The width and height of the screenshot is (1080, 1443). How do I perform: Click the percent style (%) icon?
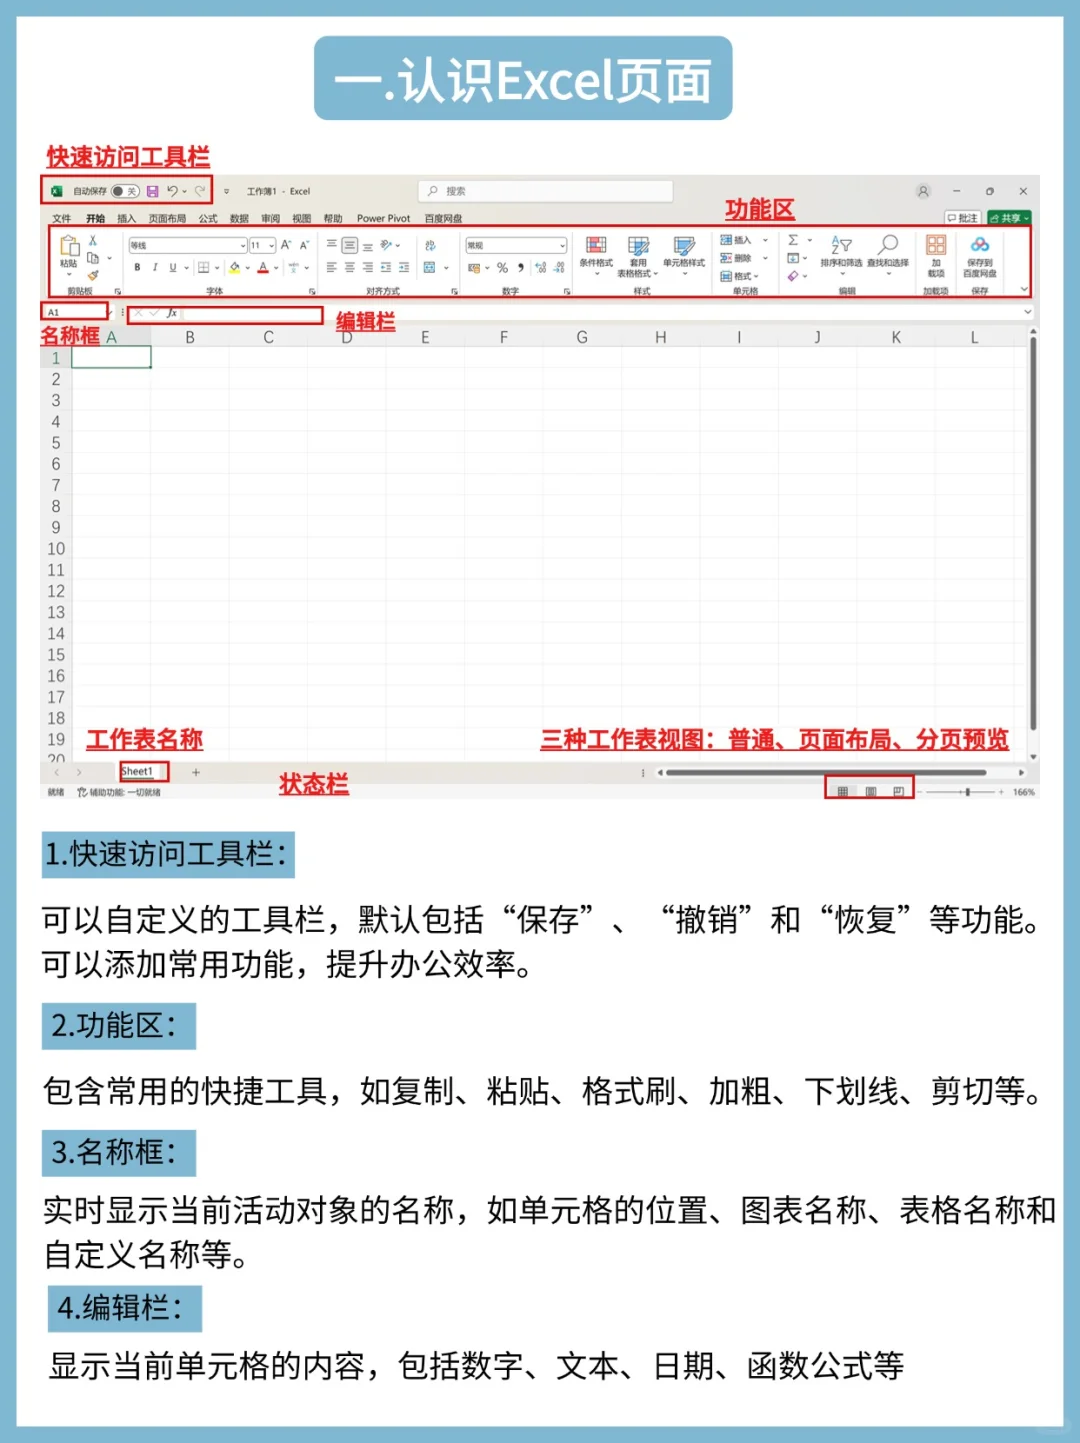click(x=502, y=267)
